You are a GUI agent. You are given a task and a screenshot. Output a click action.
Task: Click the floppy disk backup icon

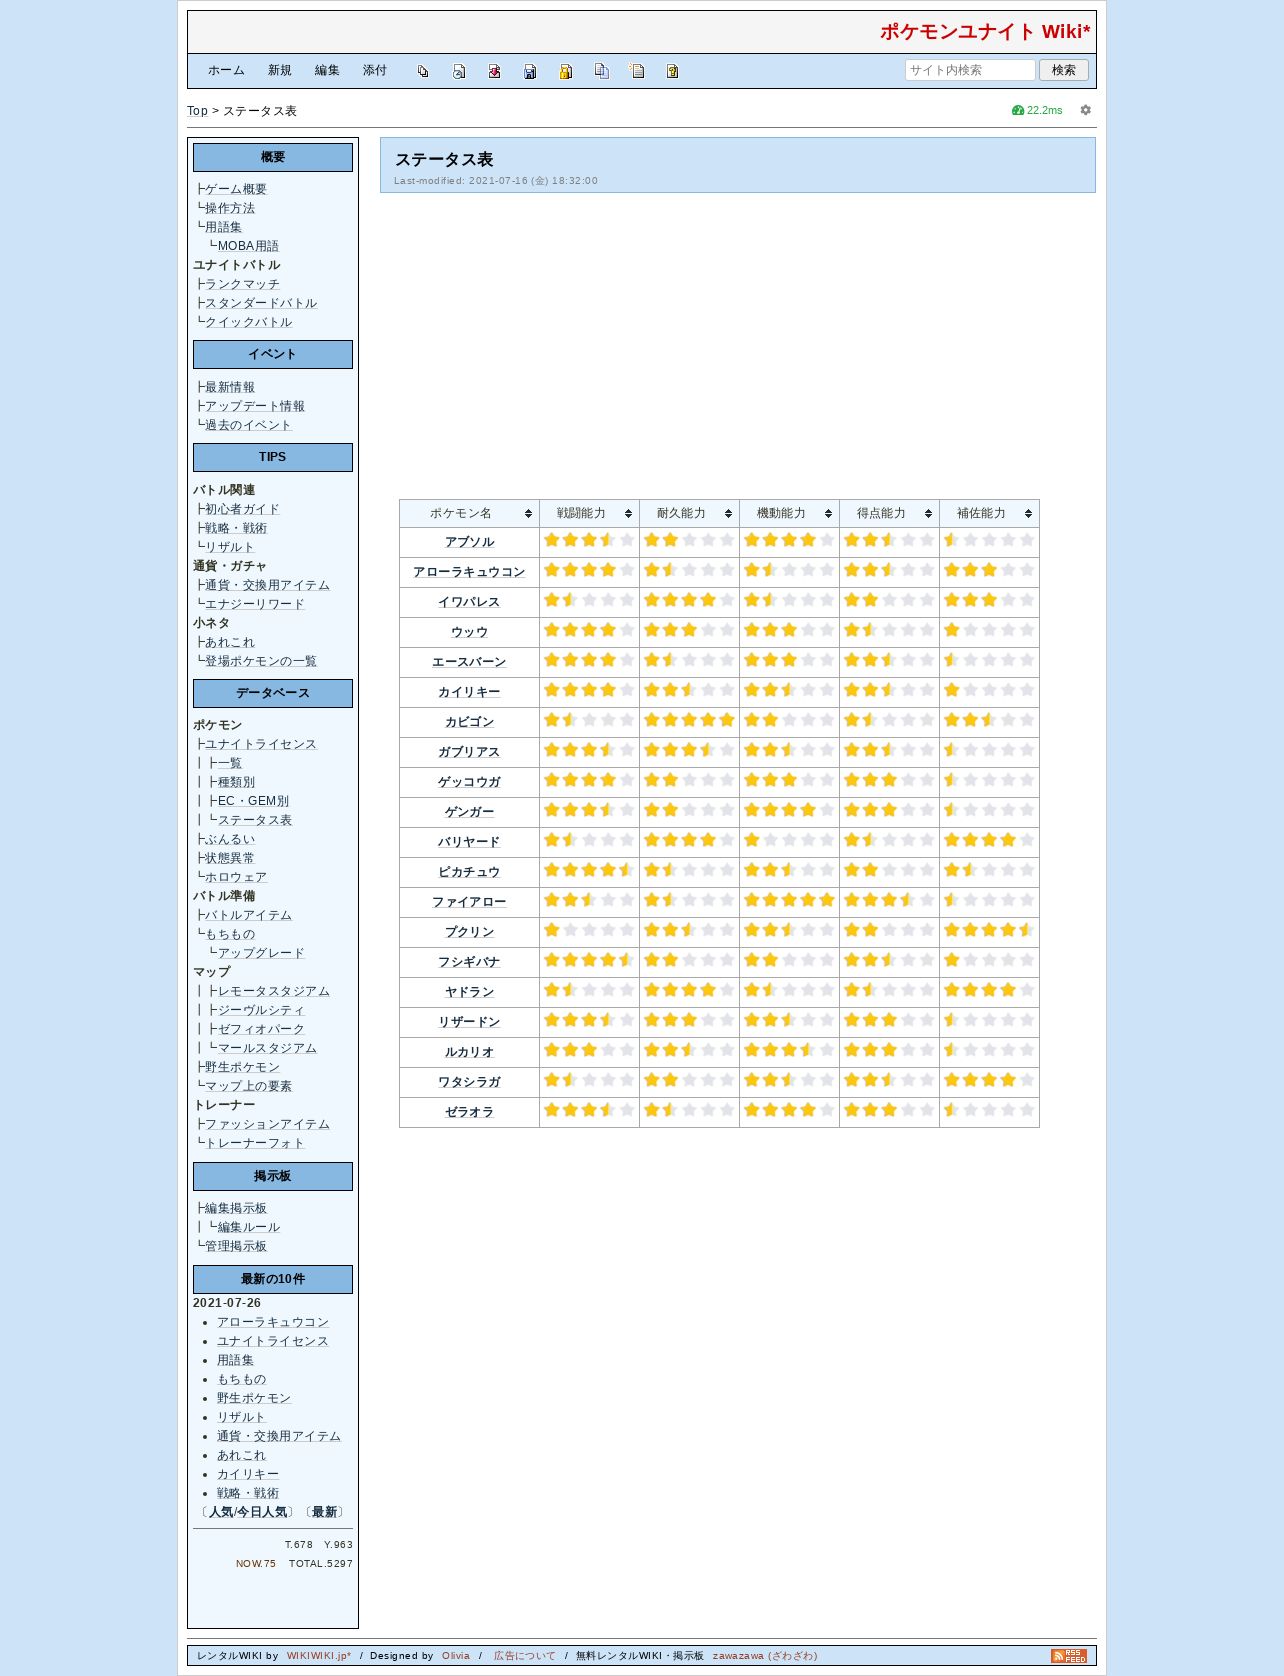(x=530, y=71)
